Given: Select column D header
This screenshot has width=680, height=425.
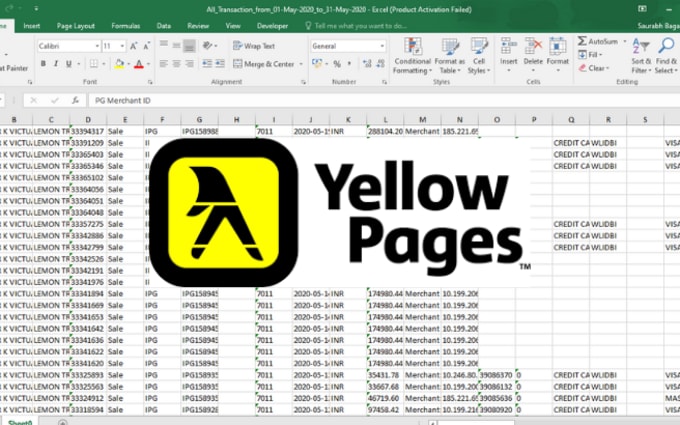Looking at the screenshot, I should pos(88,120).
